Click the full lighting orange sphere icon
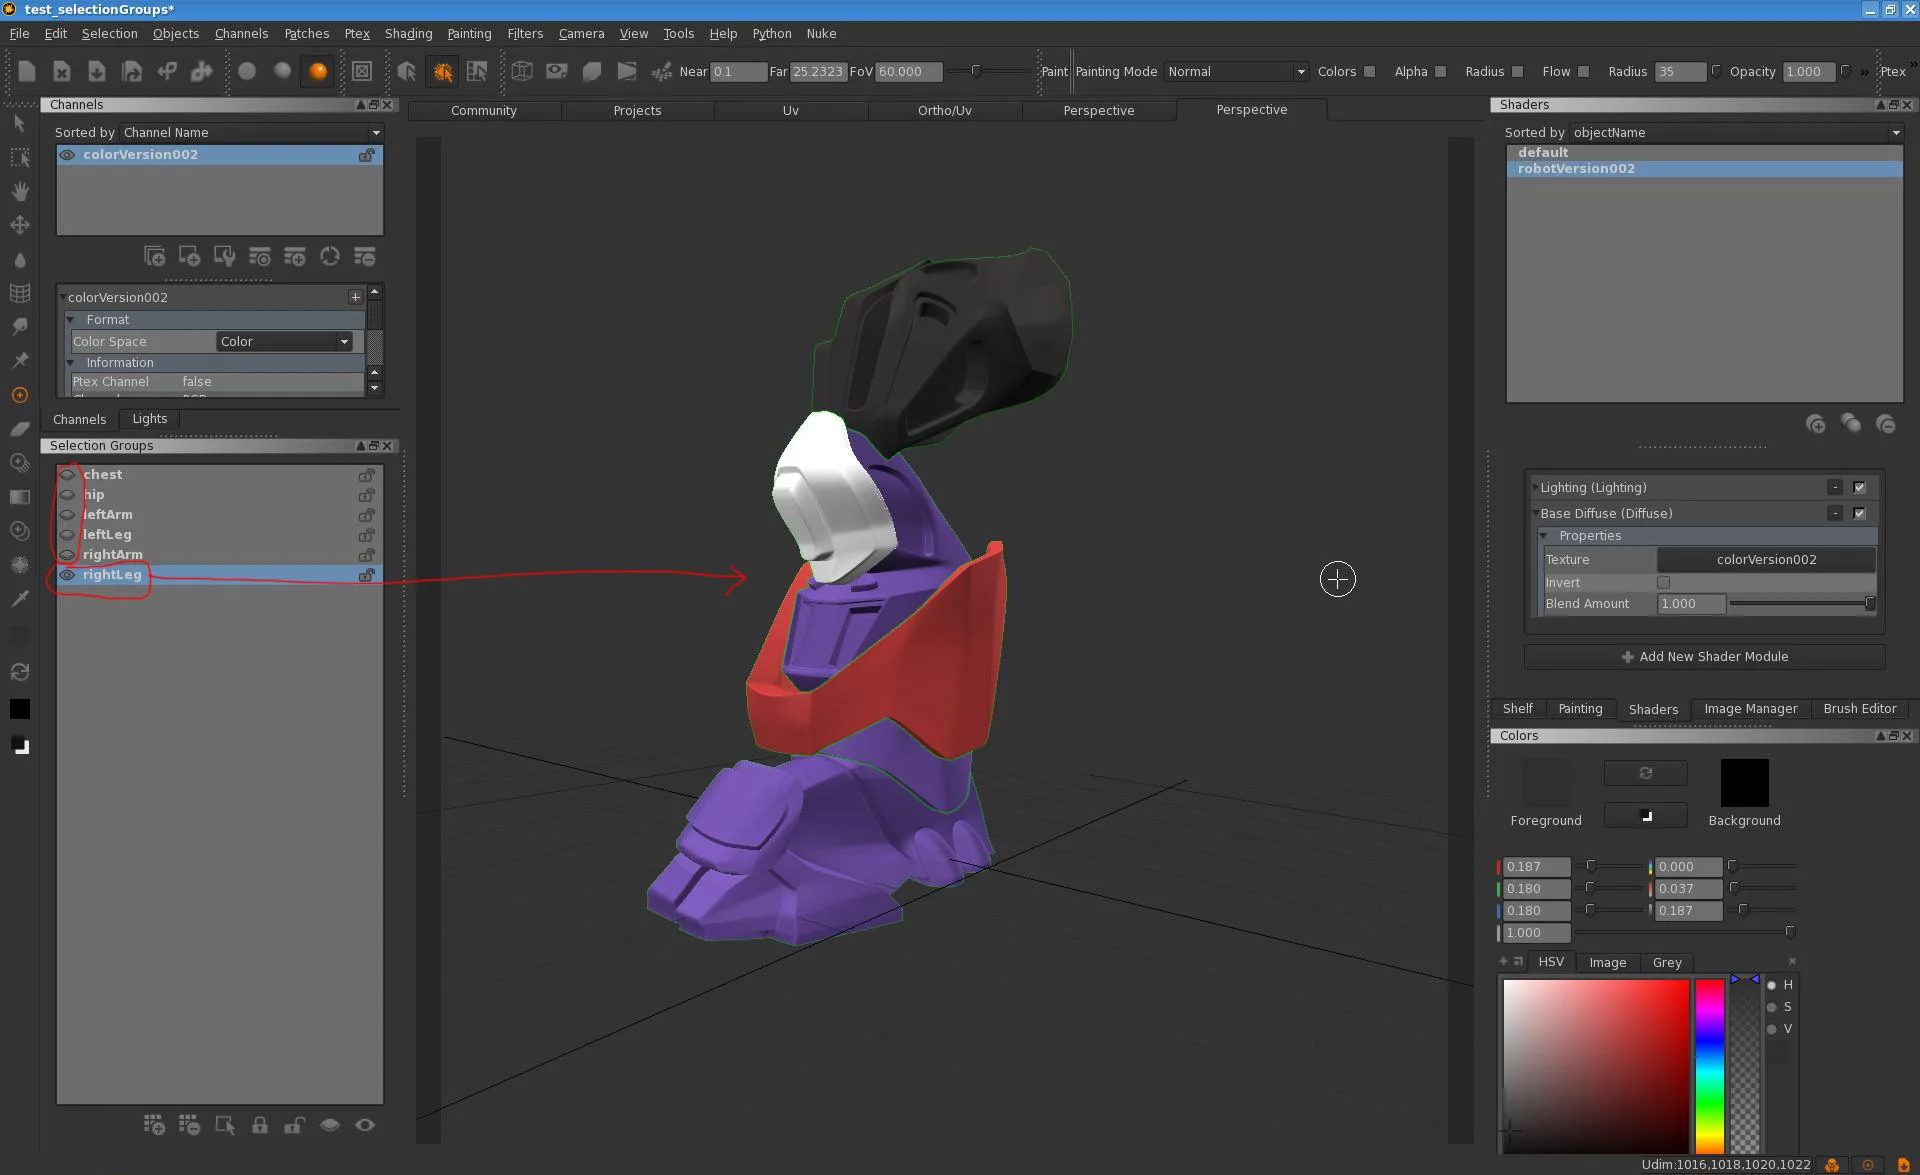 (x=318, y=71)
